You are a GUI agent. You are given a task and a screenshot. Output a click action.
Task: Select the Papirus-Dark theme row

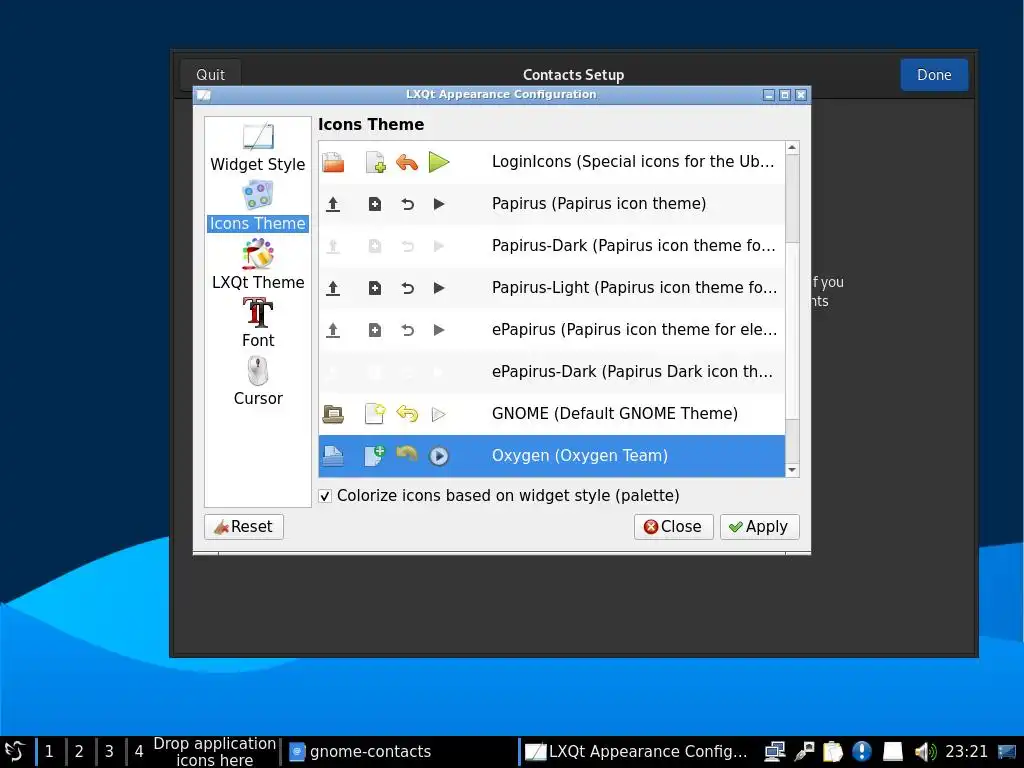(x=551, y=246)
